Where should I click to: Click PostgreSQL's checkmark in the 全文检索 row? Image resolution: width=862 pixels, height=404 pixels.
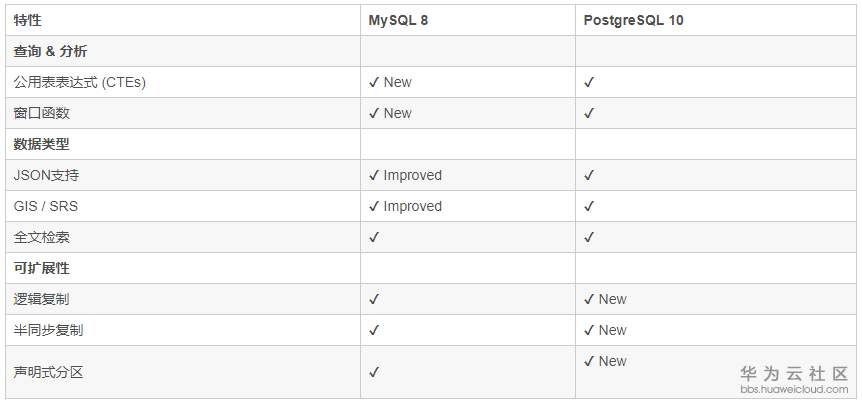589,237
